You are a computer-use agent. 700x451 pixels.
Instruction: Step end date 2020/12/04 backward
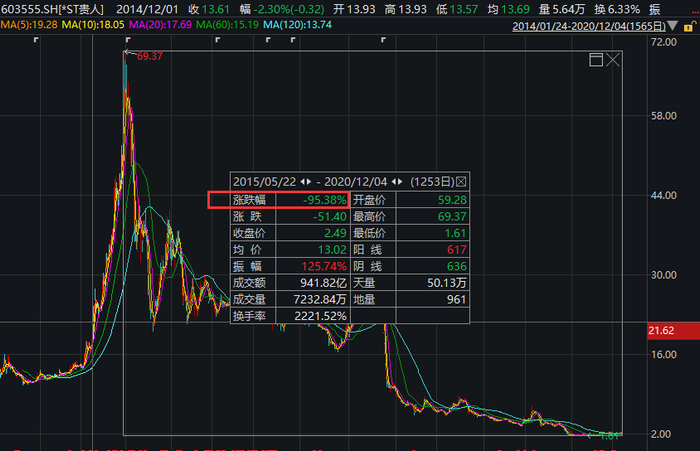[x=394, y=182]
